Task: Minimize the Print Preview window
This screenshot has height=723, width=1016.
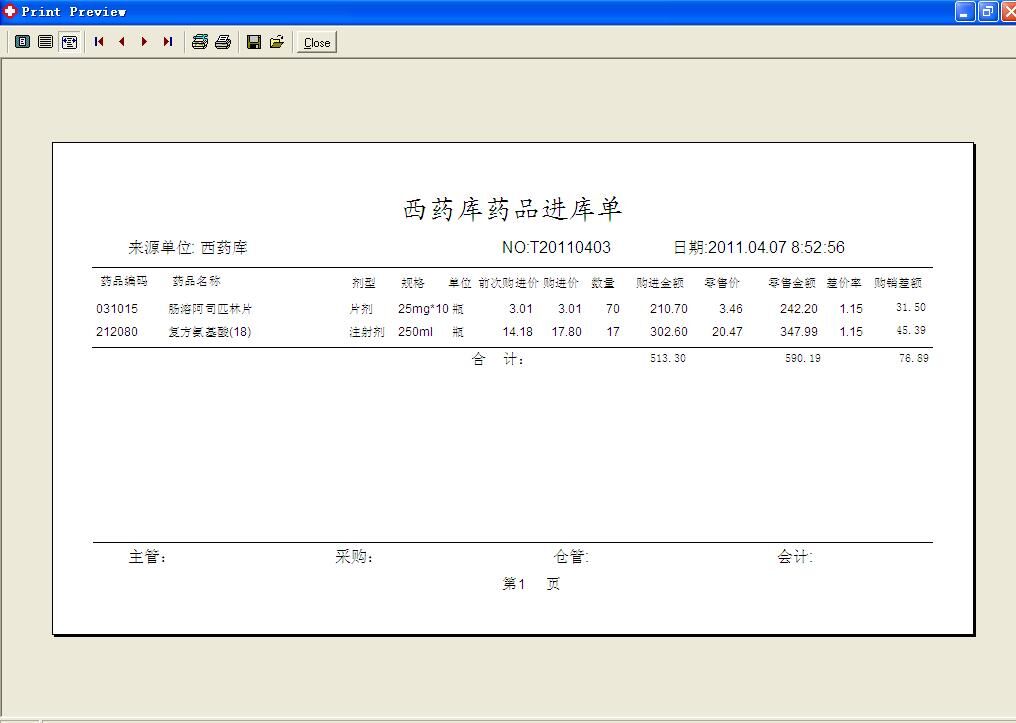Action: (964, 12)
